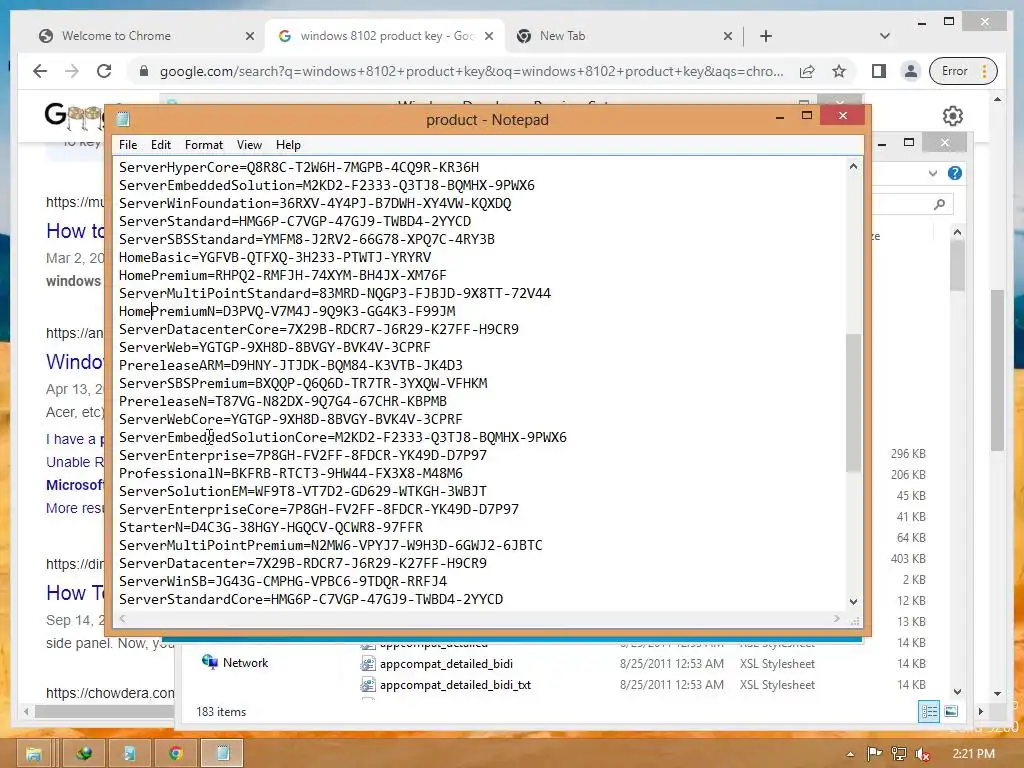Screen dimensions: 1024x768
Task: Open Google search settings gear
Action: [953, 116]
